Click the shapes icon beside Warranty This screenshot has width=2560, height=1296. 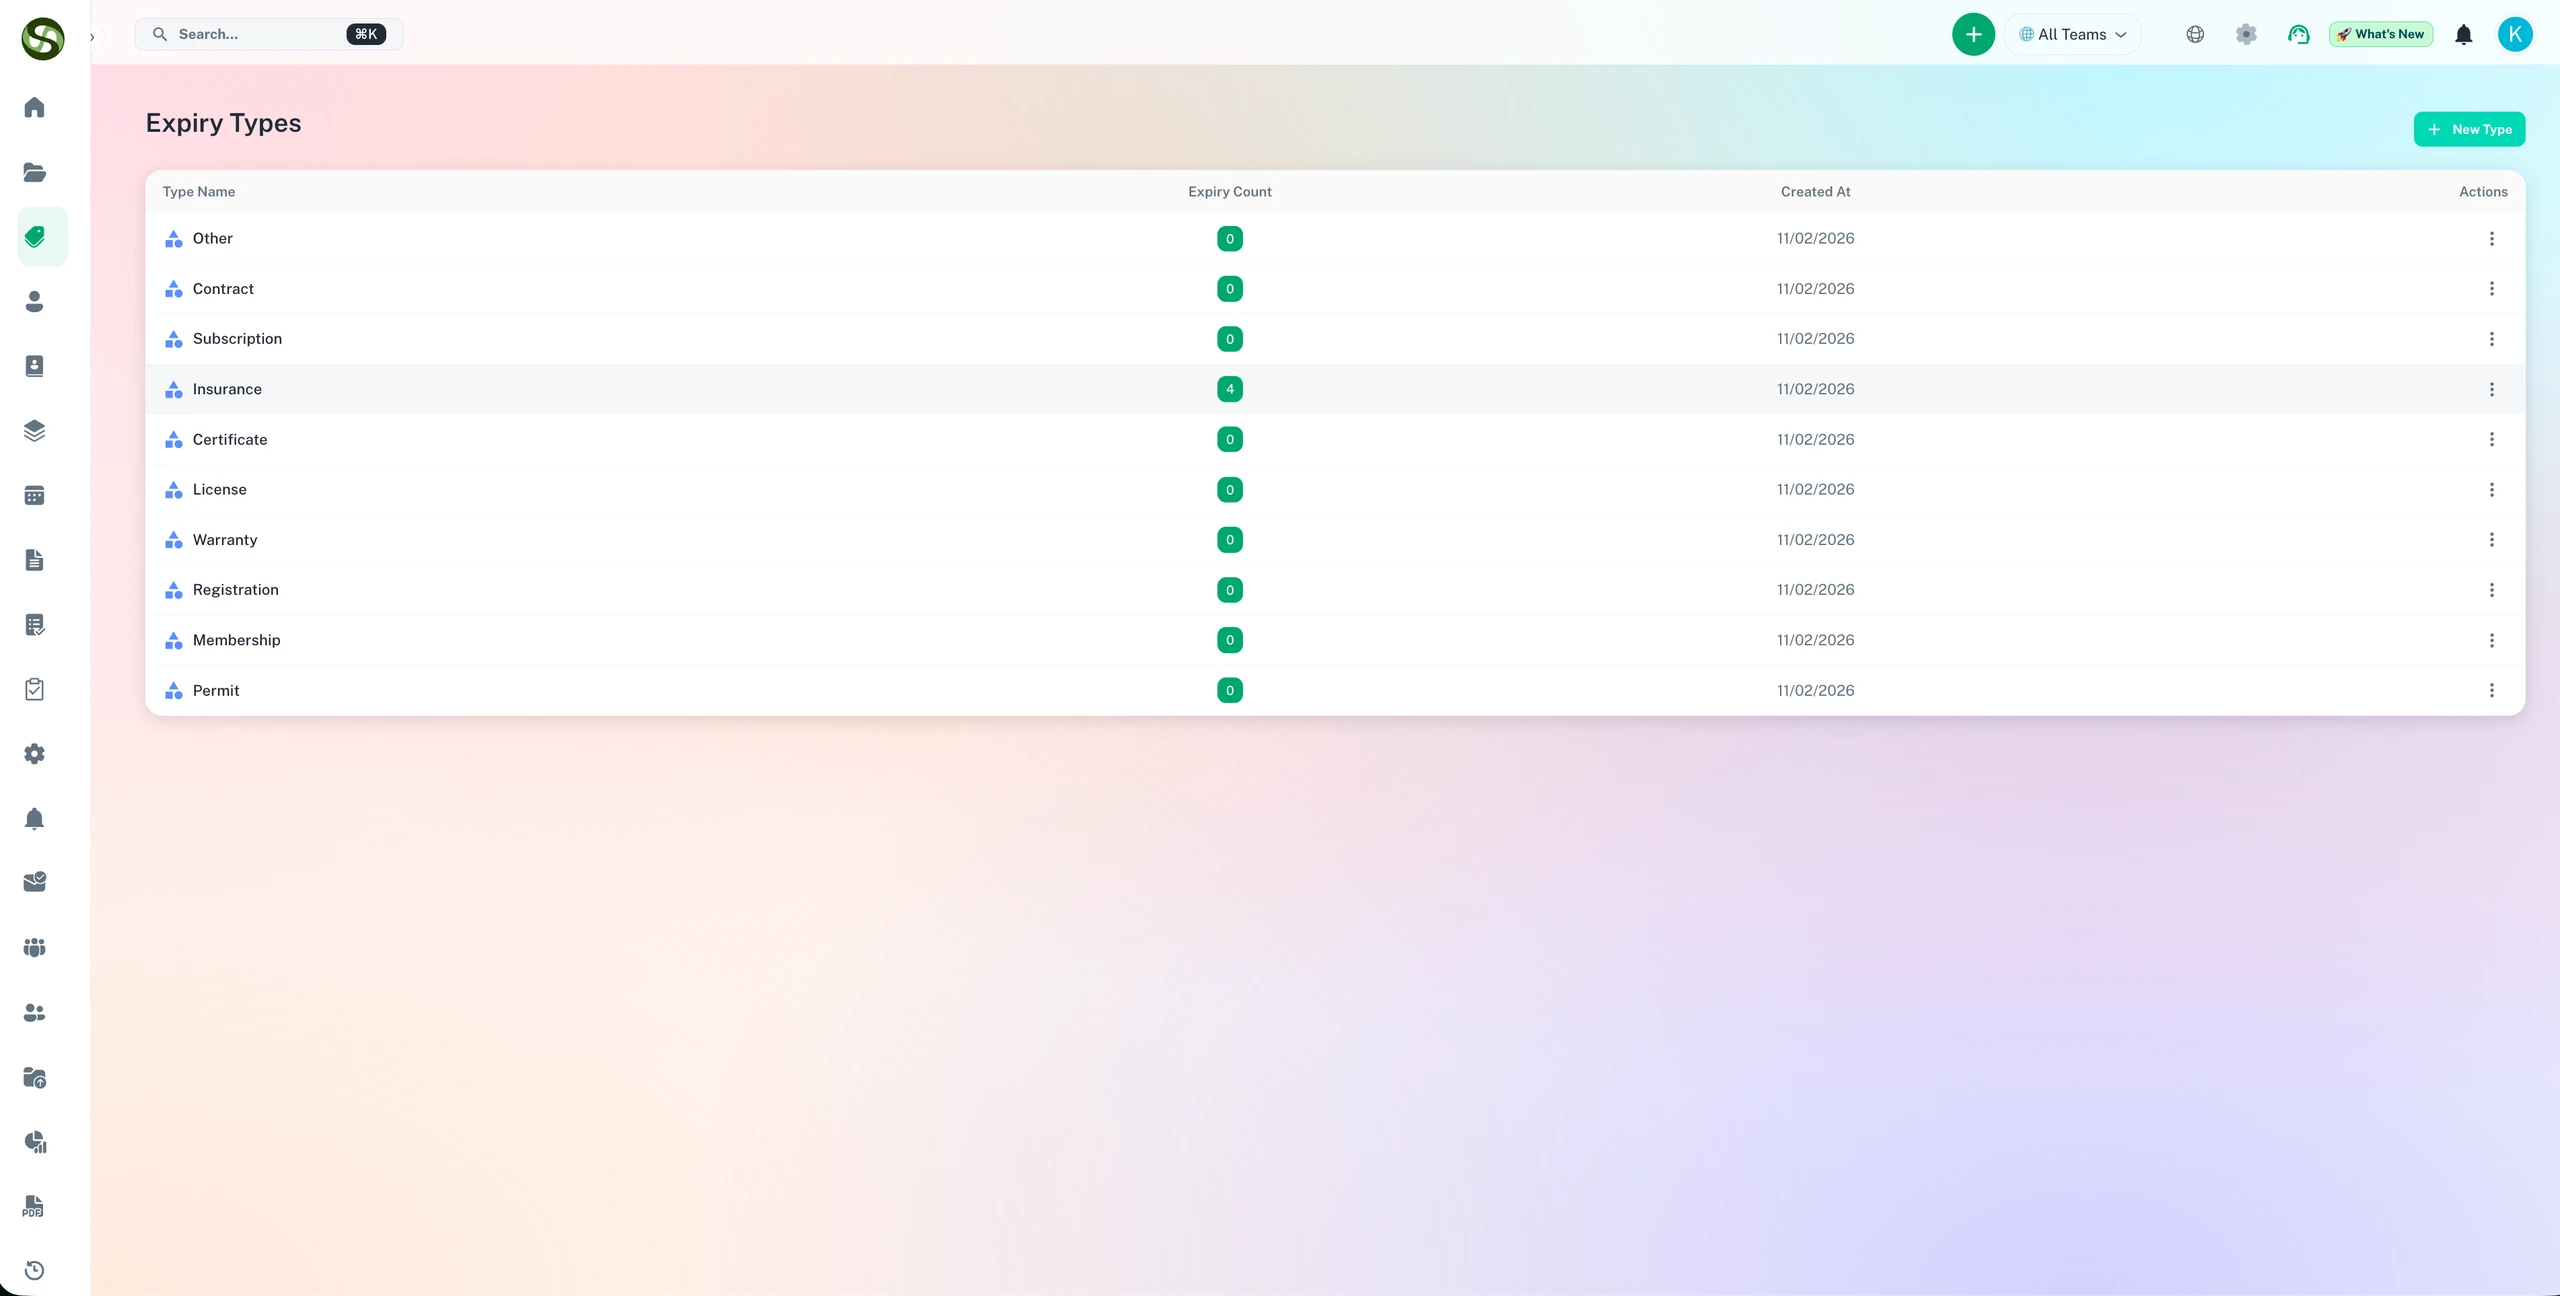(x=174, y=540)
